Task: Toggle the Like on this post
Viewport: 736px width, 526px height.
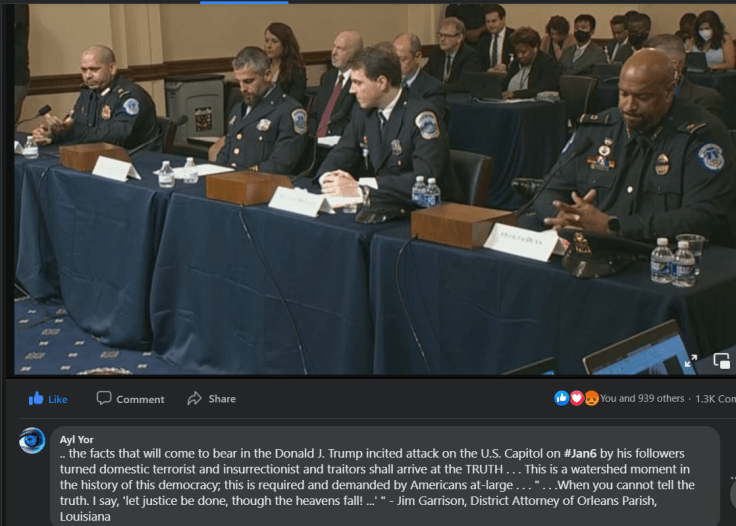Action: 48,398
